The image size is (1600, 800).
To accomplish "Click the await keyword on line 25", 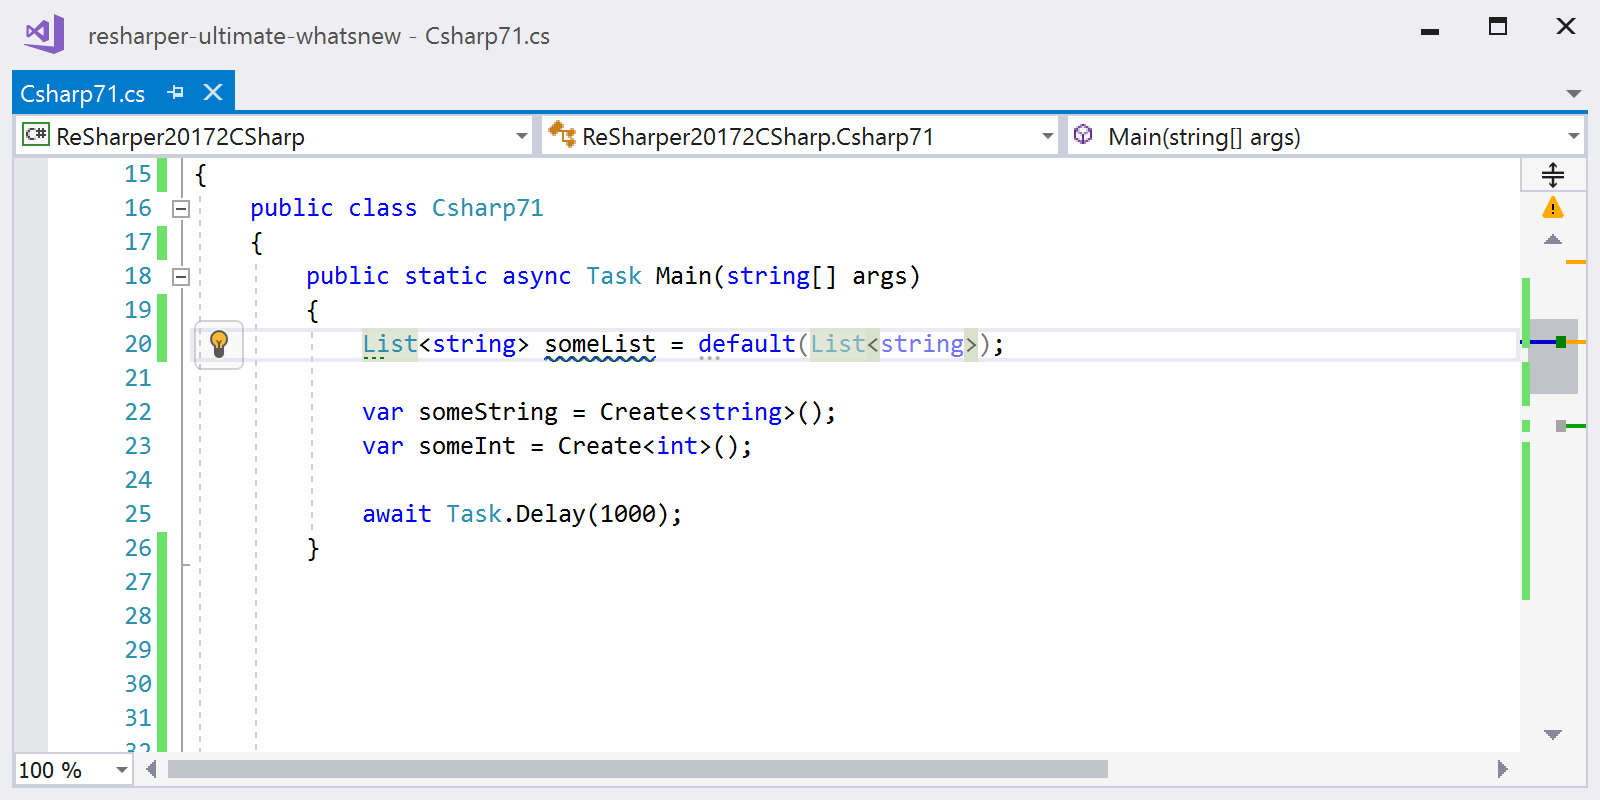I will (397, 514).
